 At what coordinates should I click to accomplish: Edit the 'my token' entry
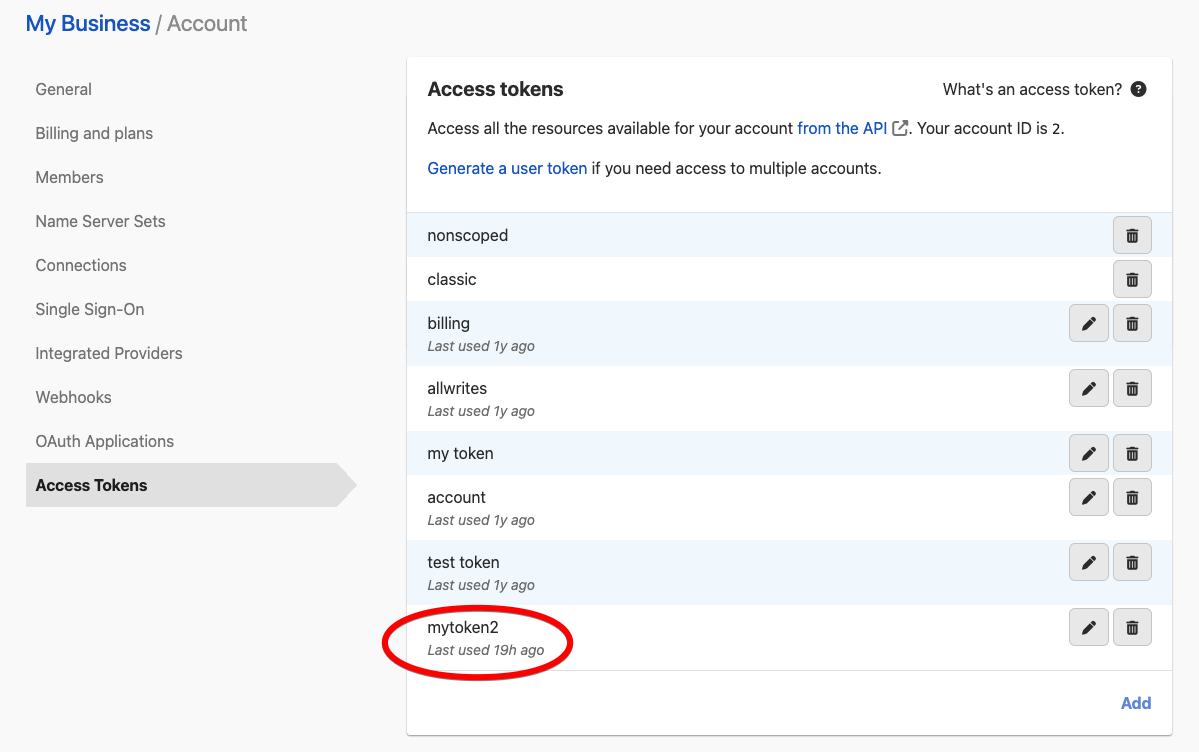click(1089, 453)
